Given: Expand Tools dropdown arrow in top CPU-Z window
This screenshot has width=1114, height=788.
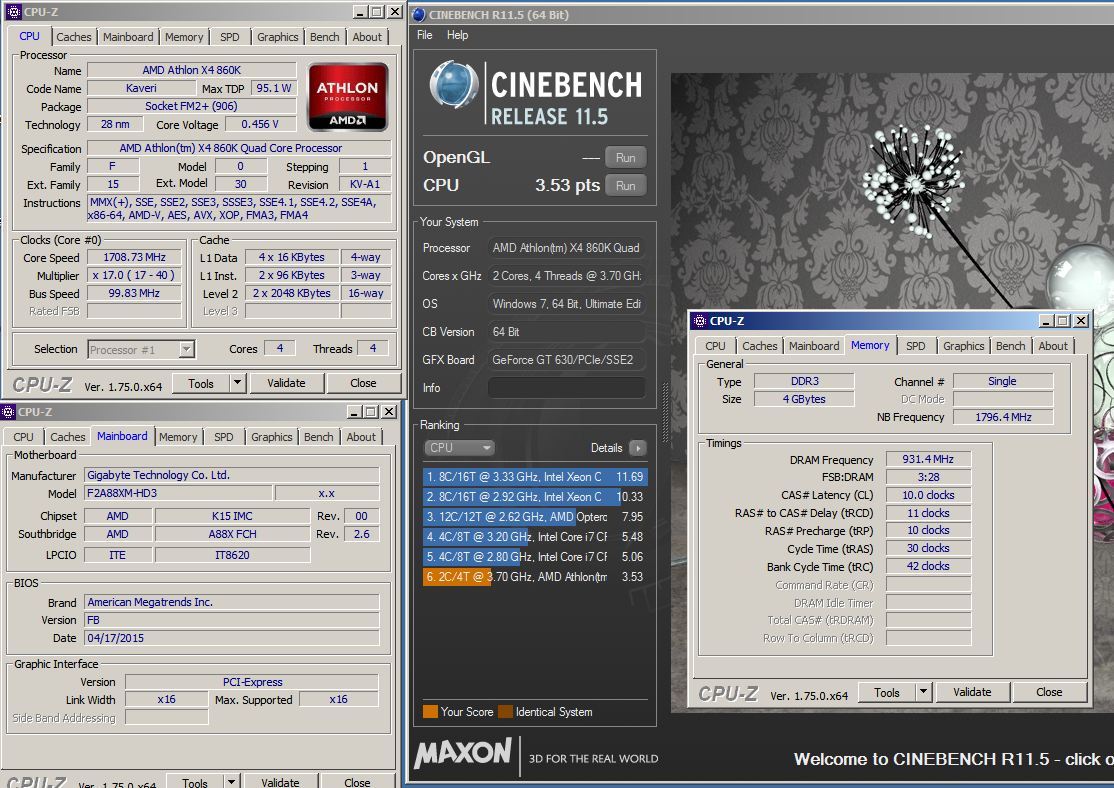Looking at the screenshot, I should [x=237, y=383].
